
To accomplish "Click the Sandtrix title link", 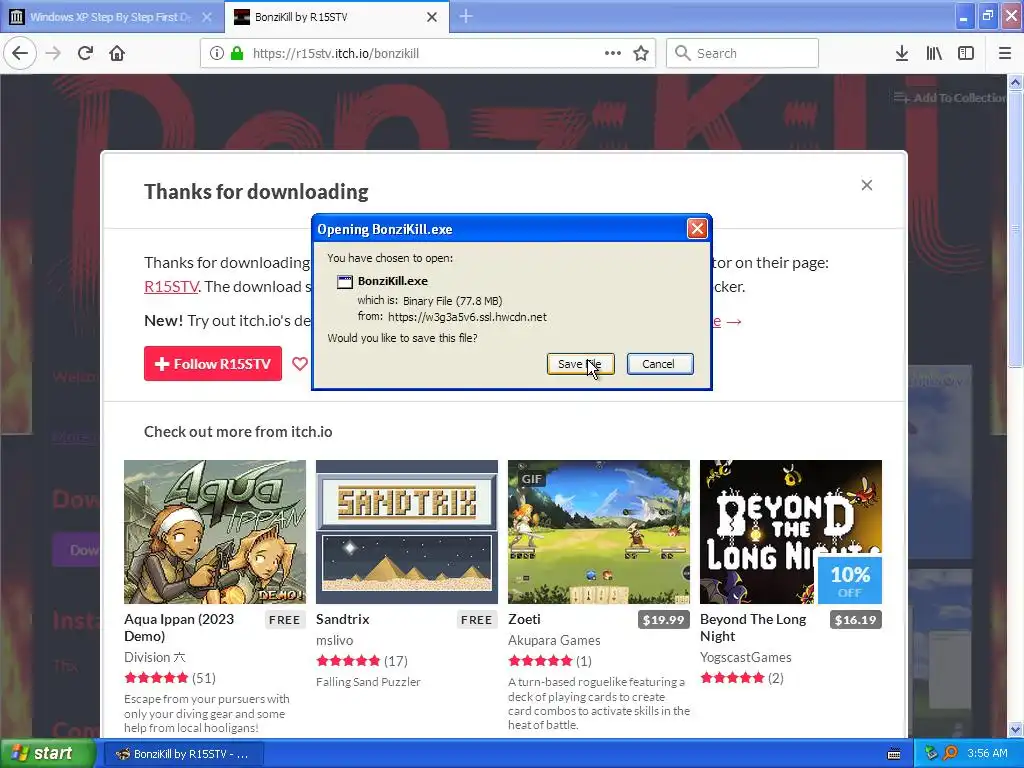I will click(343, 619).
